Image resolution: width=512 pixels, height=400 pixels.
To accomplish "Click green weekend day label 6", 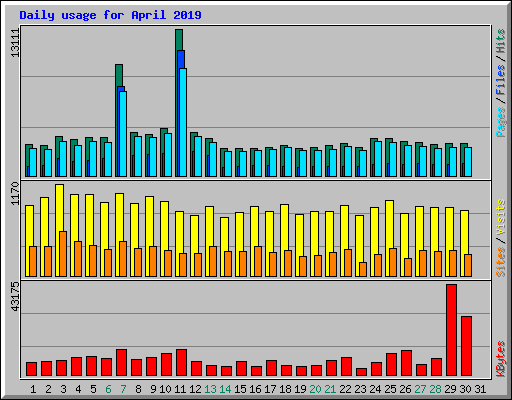I will (108, 389).
